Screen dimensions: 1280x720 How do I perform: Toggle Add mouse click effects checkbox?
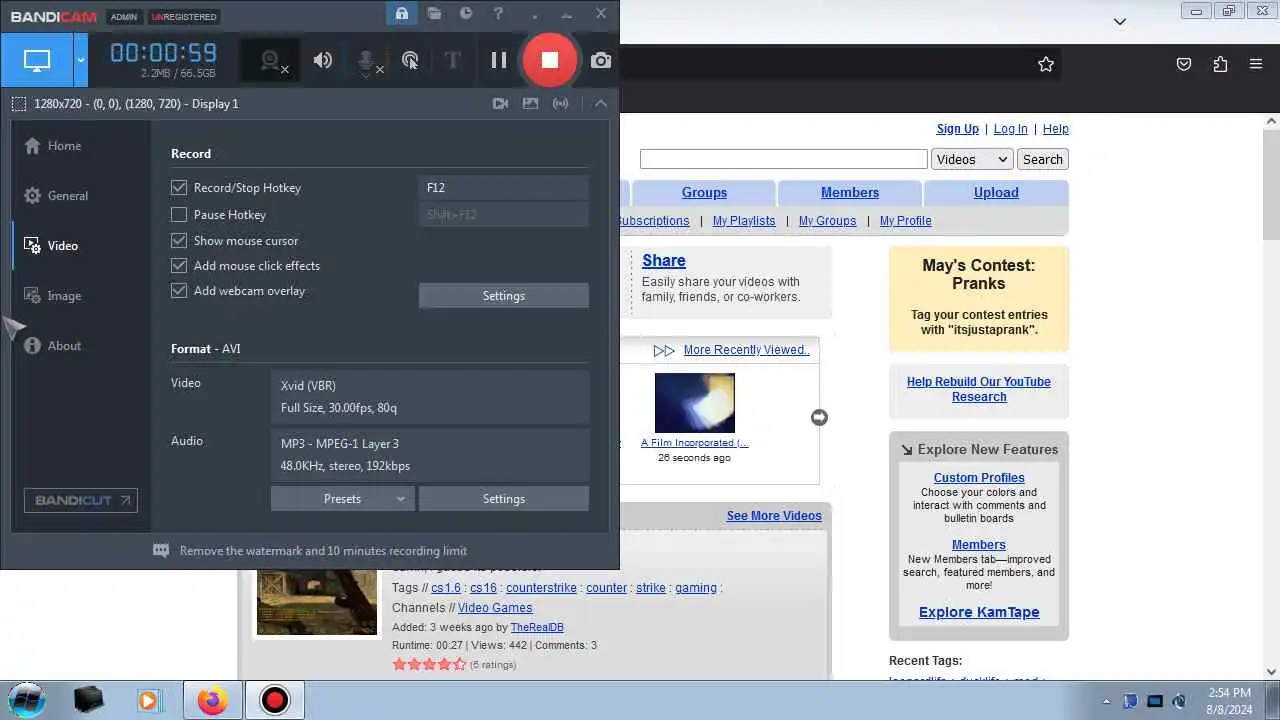click(179, 266)
